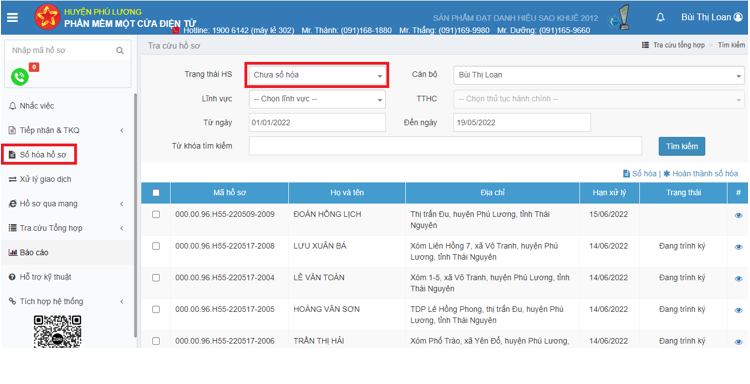The width and height of the screenshot is (750, 384).
Task: Open the Trạng thái HS dropdown
Action: click(x=317, y=75)
